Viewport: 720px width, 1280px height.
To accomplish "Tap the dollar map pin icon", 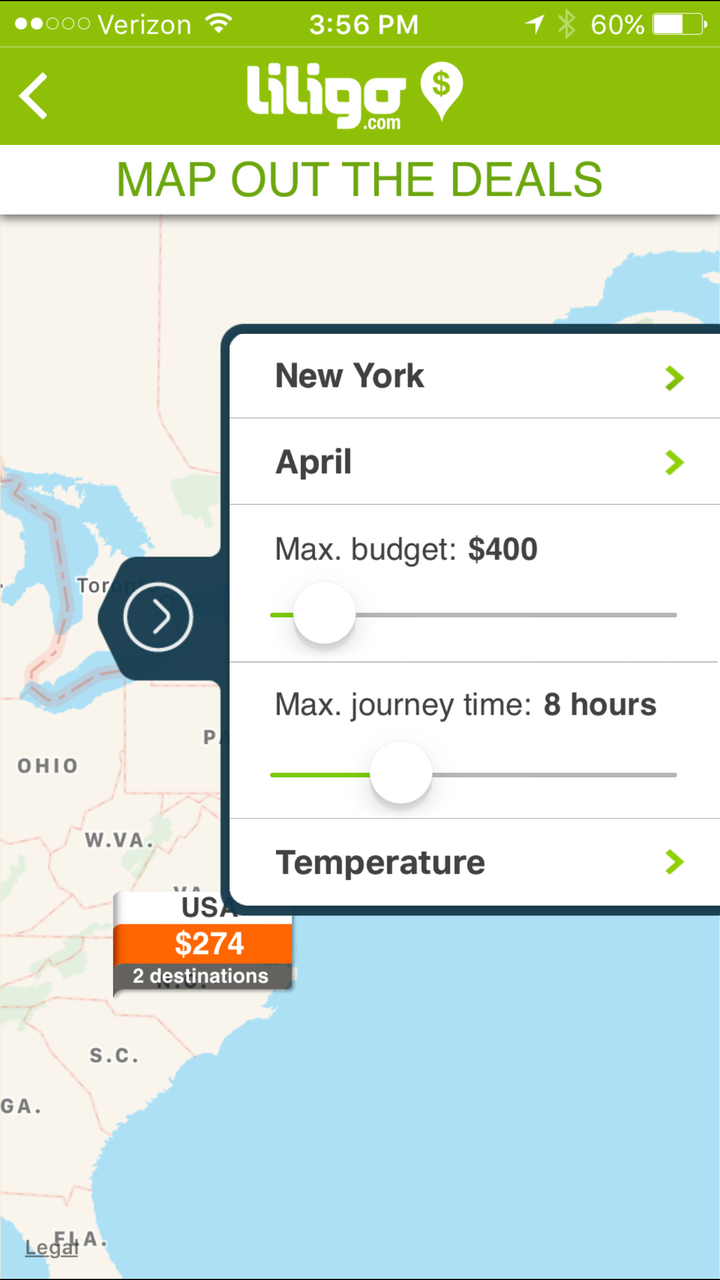I will pos(441,91).
